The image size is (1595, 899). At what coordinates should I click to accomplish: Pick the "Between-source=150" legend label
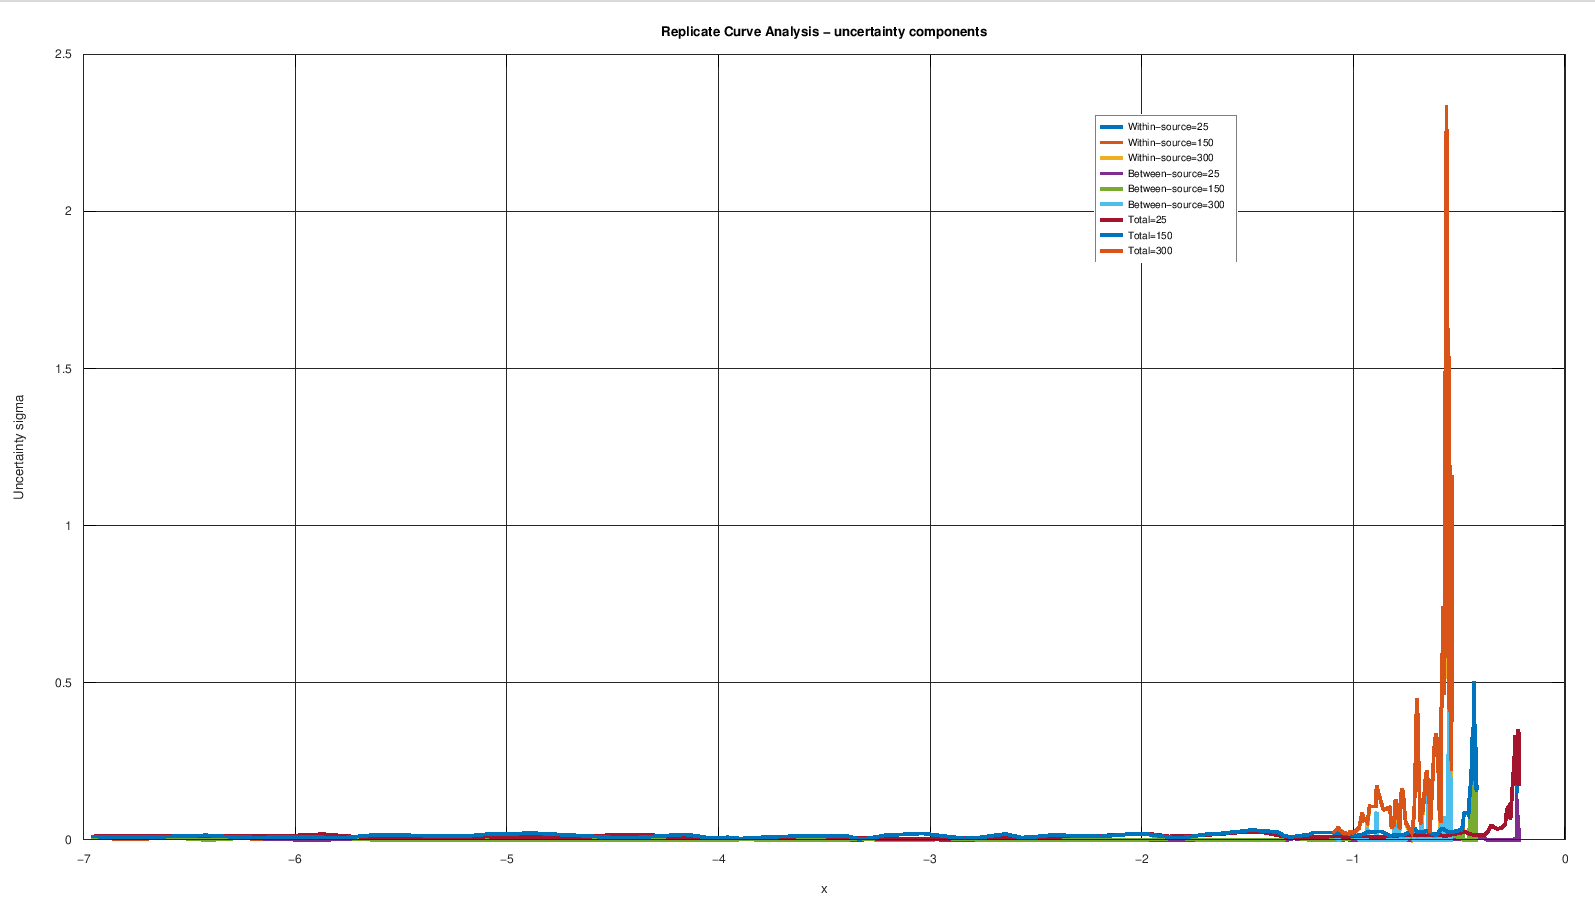point(1176,189)
